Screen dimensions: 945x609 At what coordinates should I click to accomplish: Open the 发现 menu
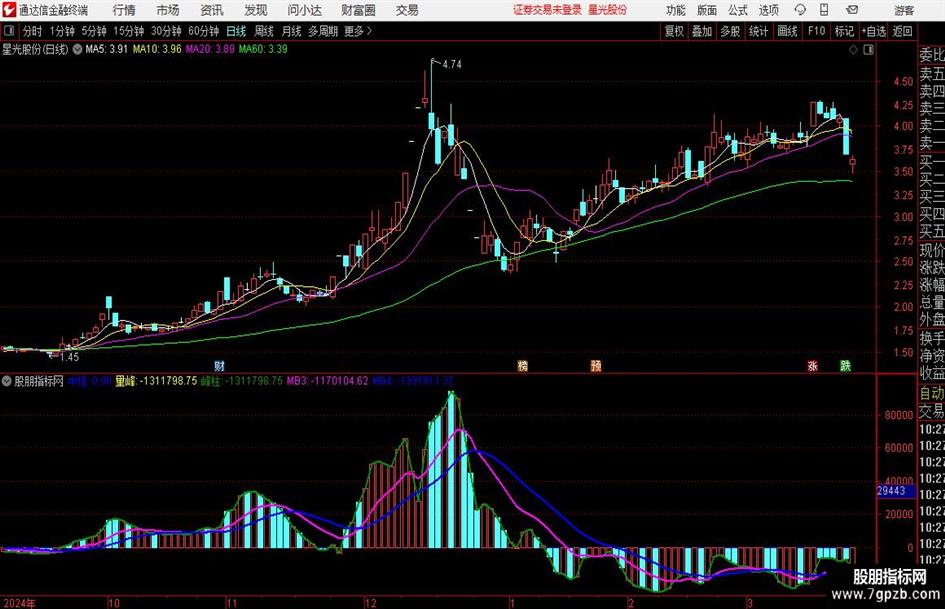pos(256,10)
